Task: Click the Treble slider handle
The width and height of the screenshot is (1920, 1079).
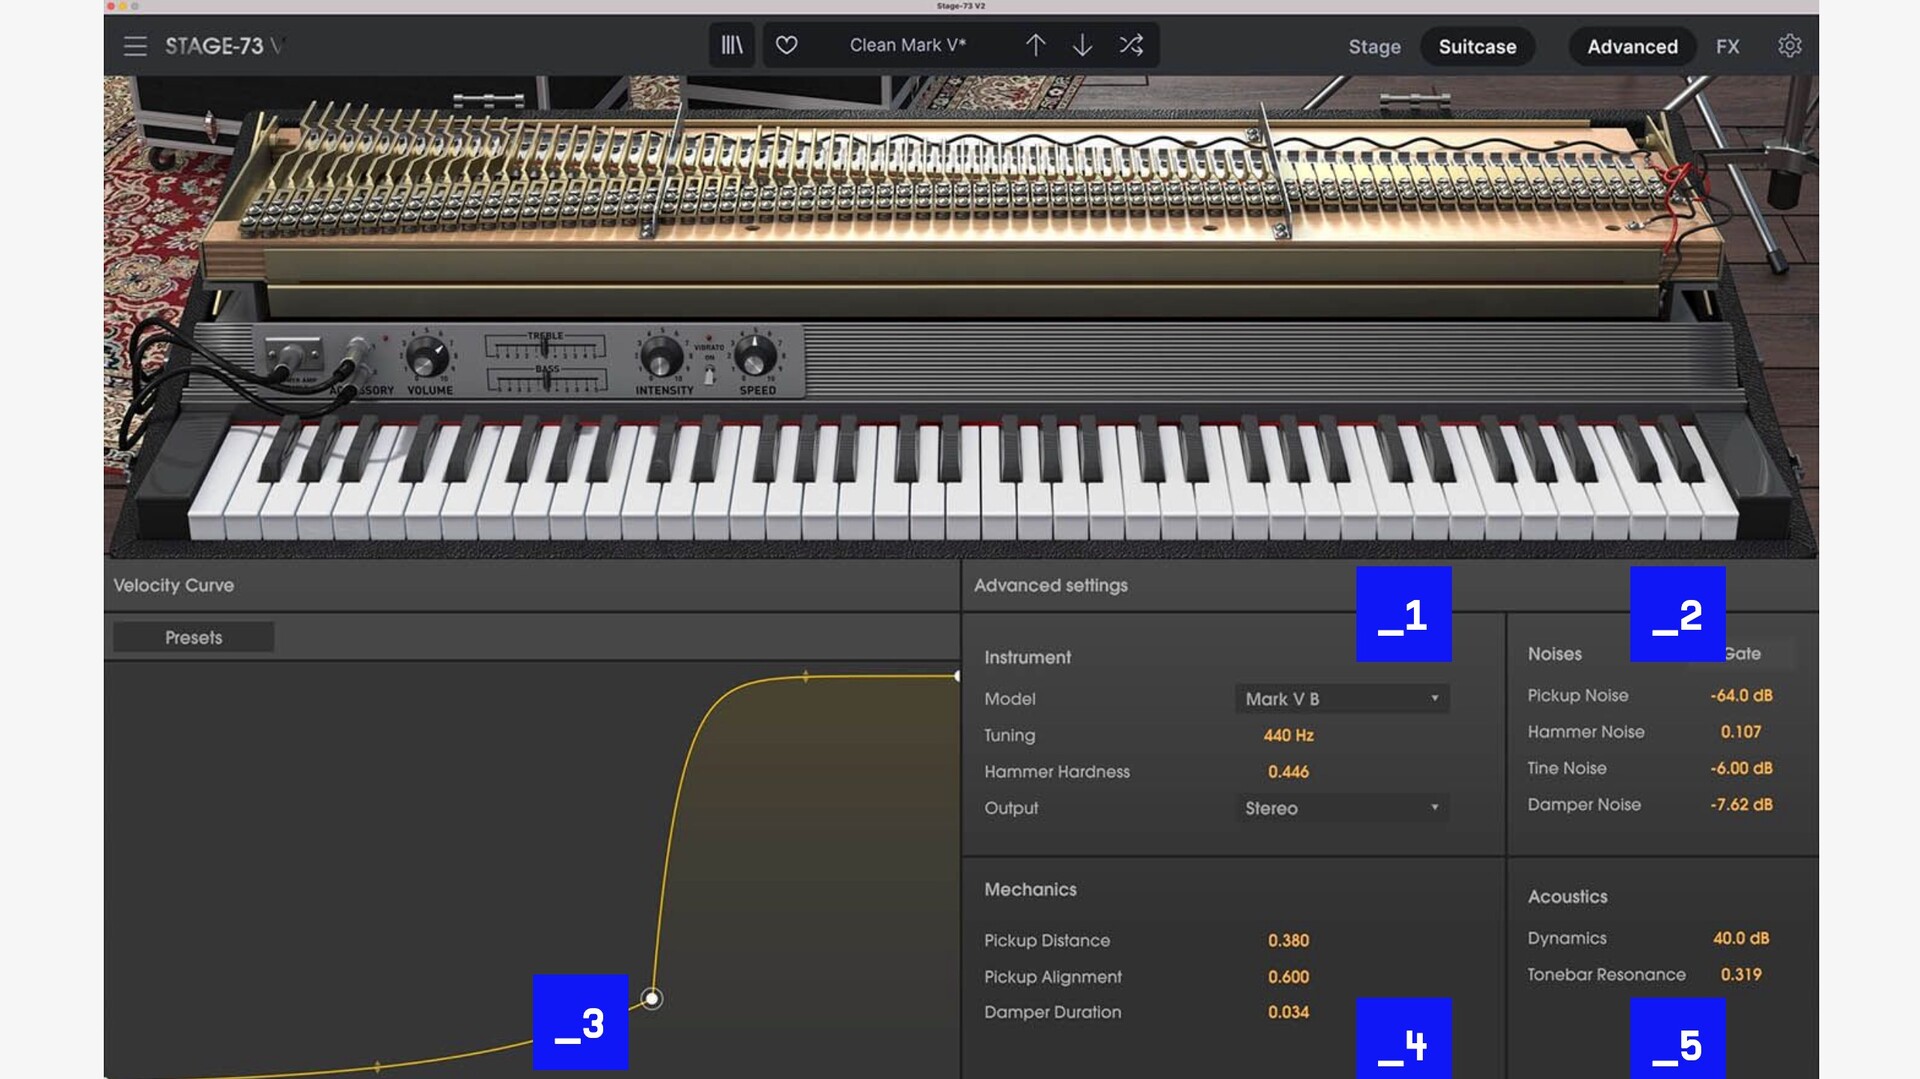Action: [545, 347]
